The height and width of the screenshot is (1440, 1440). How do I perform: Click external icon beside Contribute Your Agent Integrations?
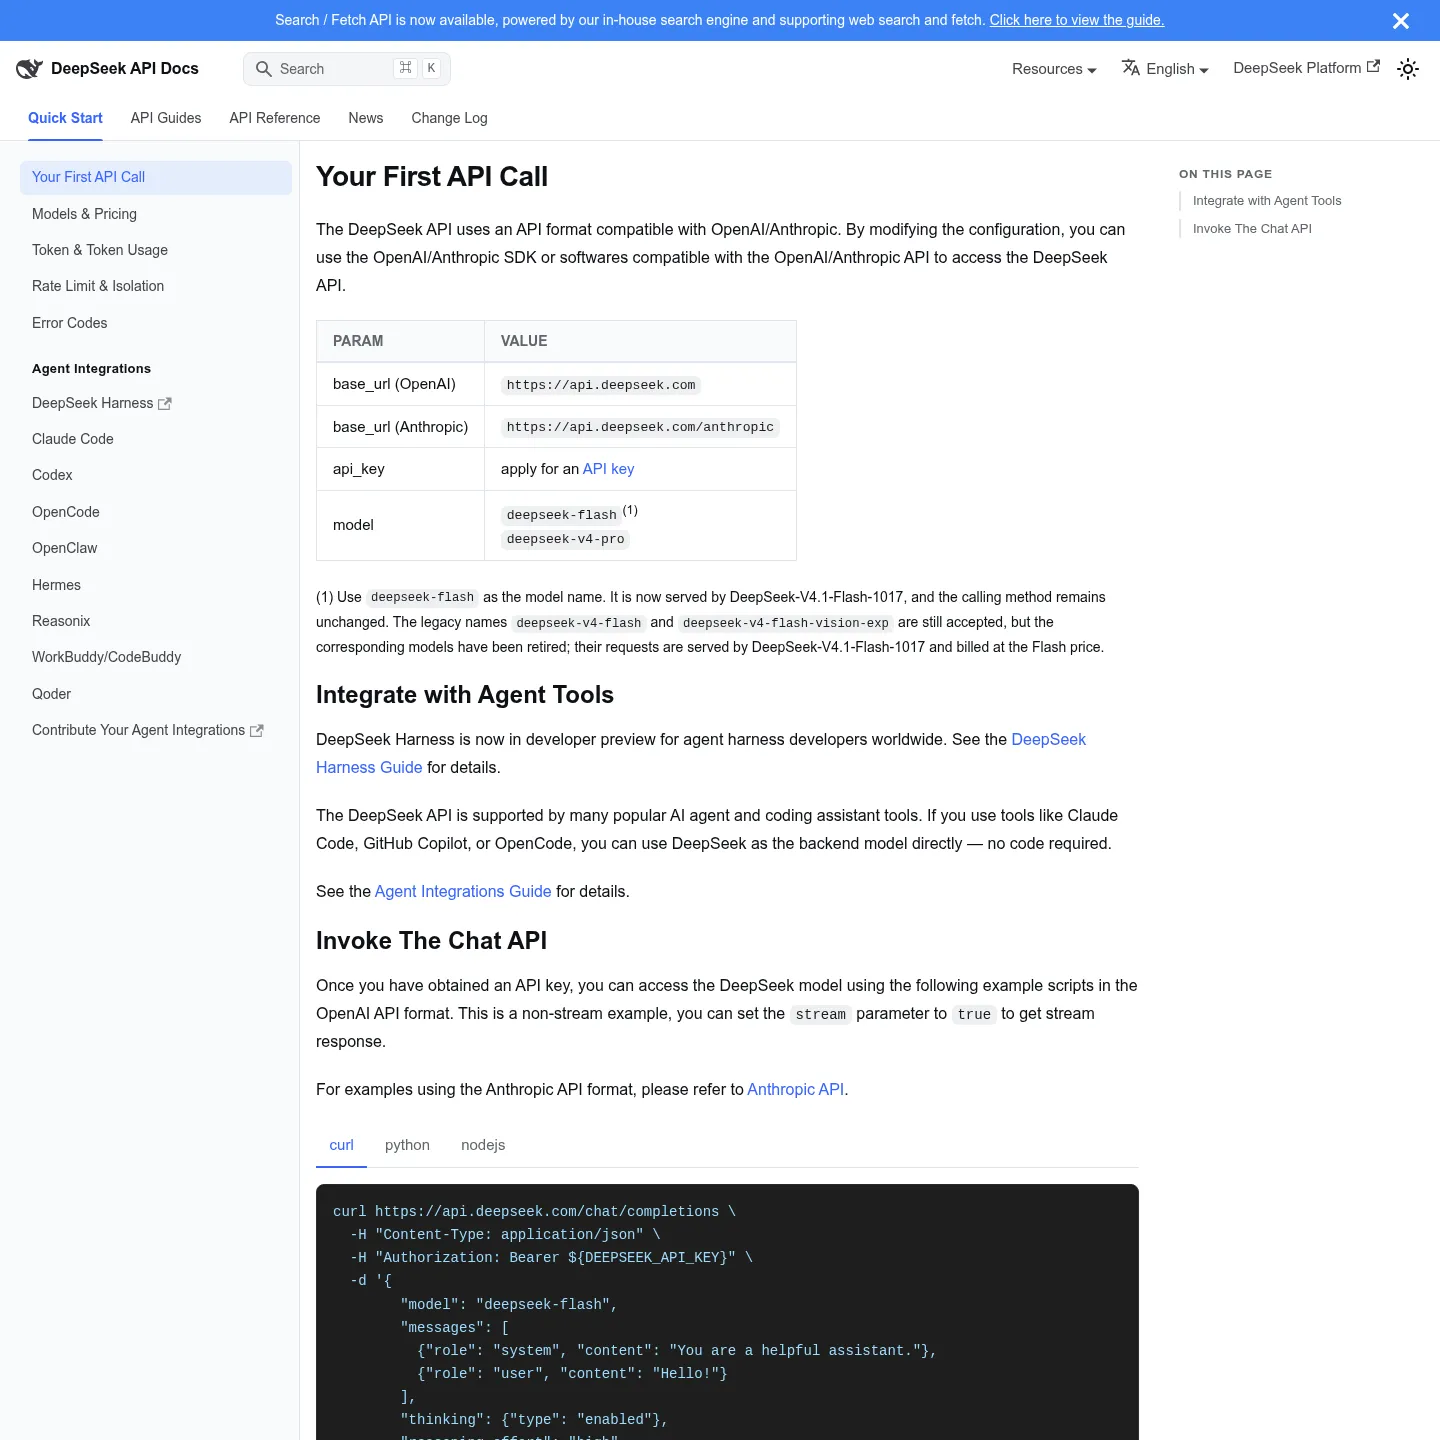(257, 731)
